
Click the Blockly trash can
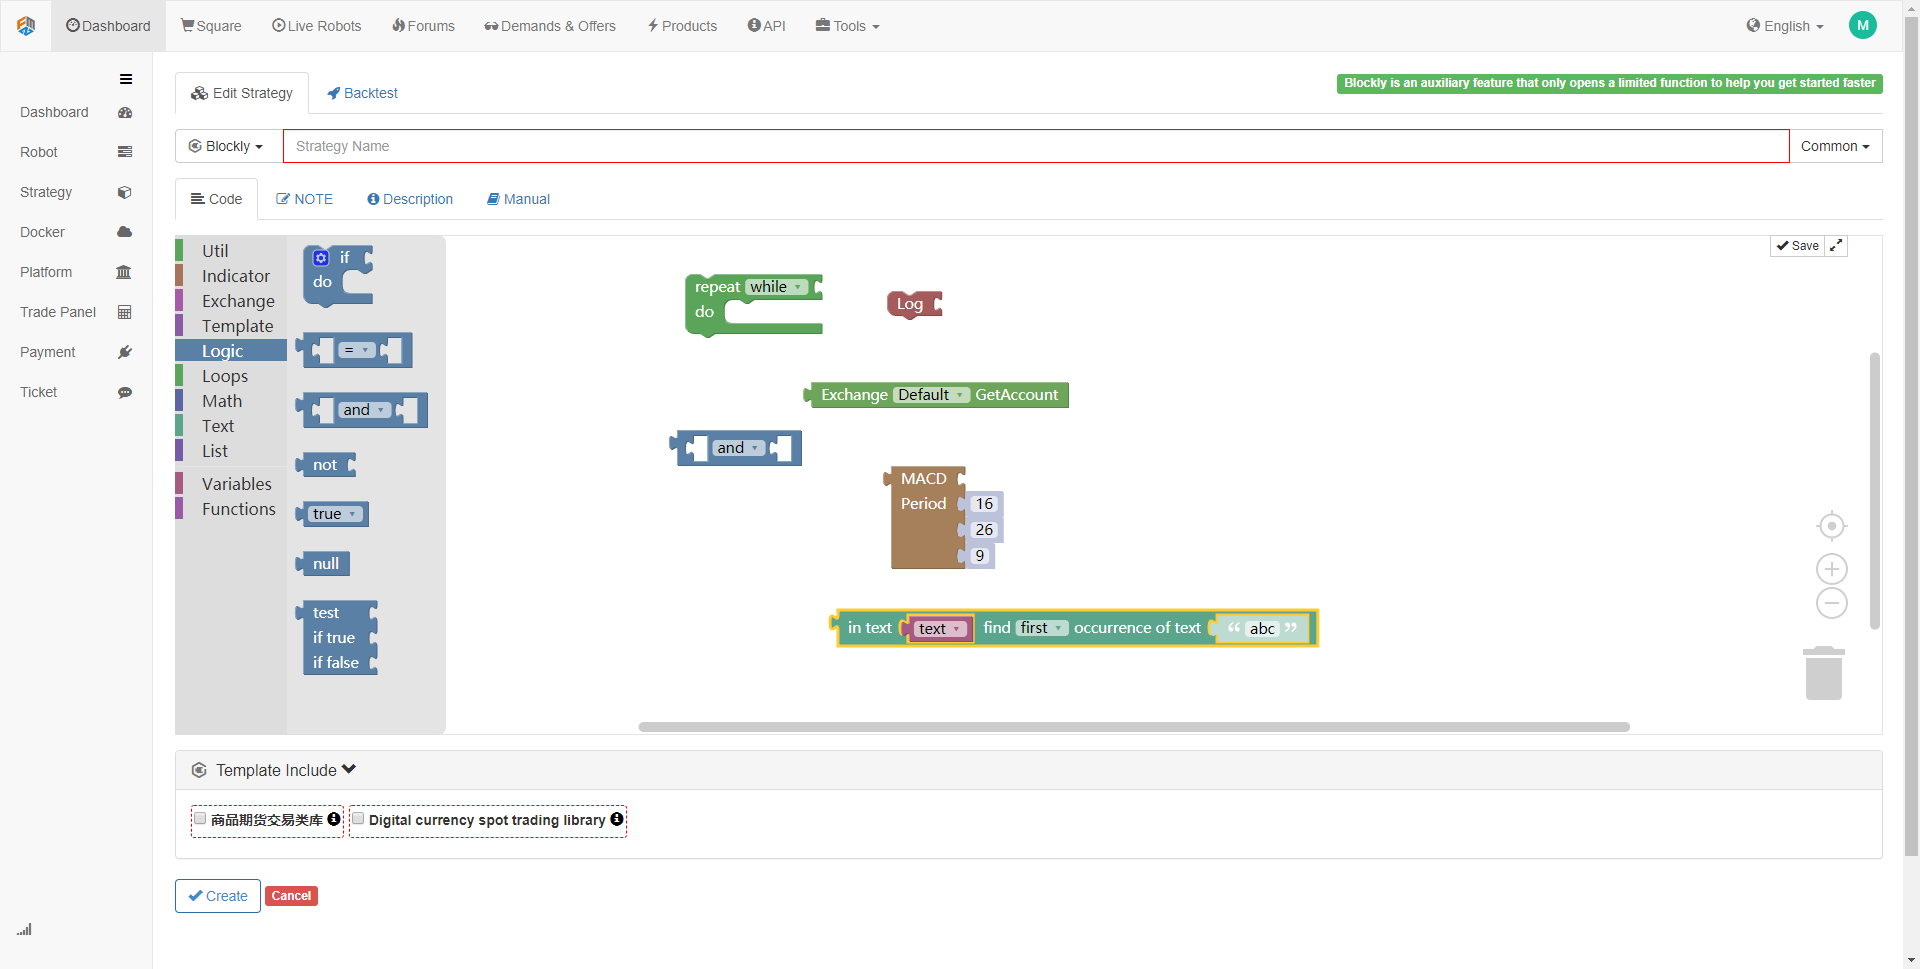click(1824, 673)
